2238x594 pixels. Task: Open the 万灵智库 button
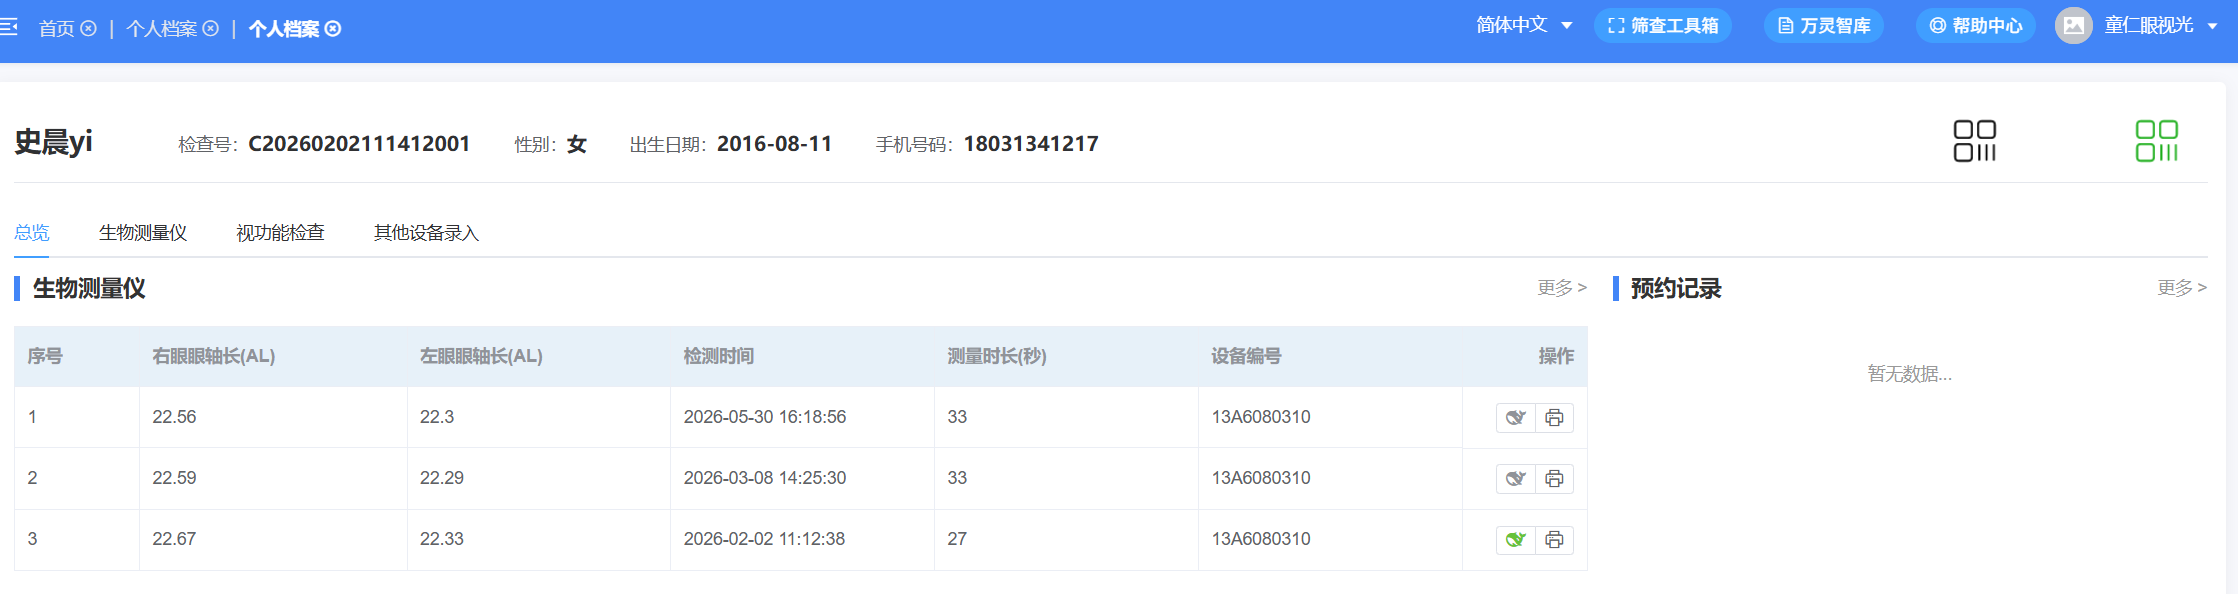click(x=1824, y=26)
